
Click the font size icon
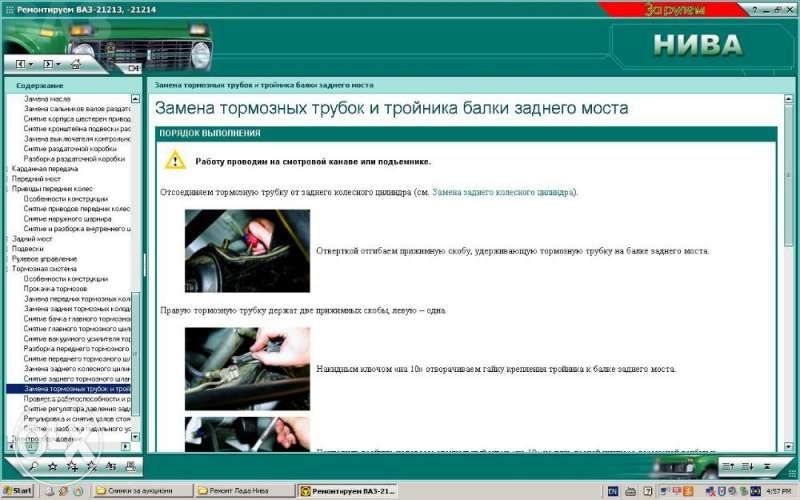(111, 466)
